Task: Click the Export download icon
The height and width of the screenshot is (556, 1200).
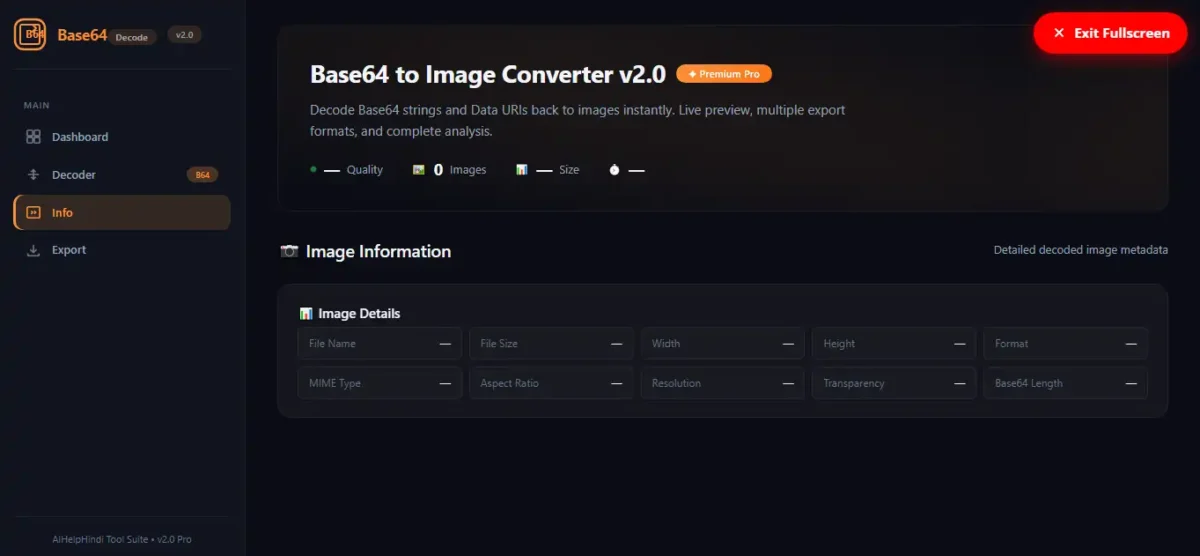Action: click(x=33, y=250)
